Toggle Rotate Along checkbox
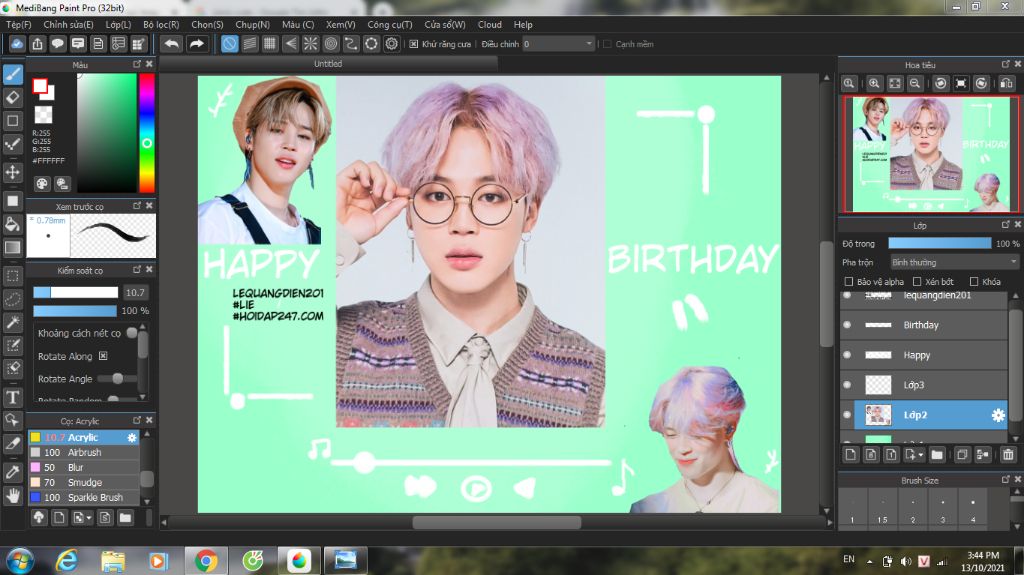 [x=103, y=356]
